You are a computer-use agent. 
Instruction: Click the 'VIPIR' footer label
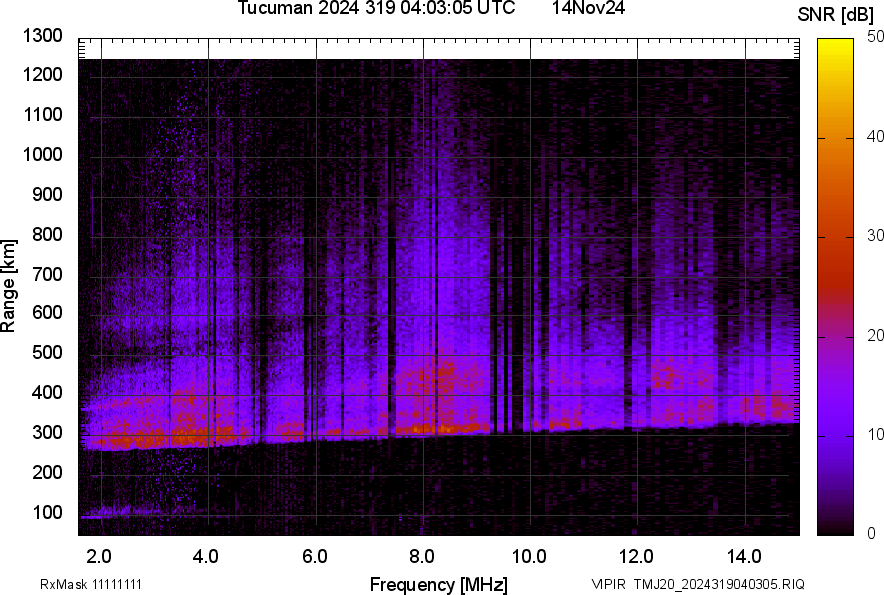609,584
